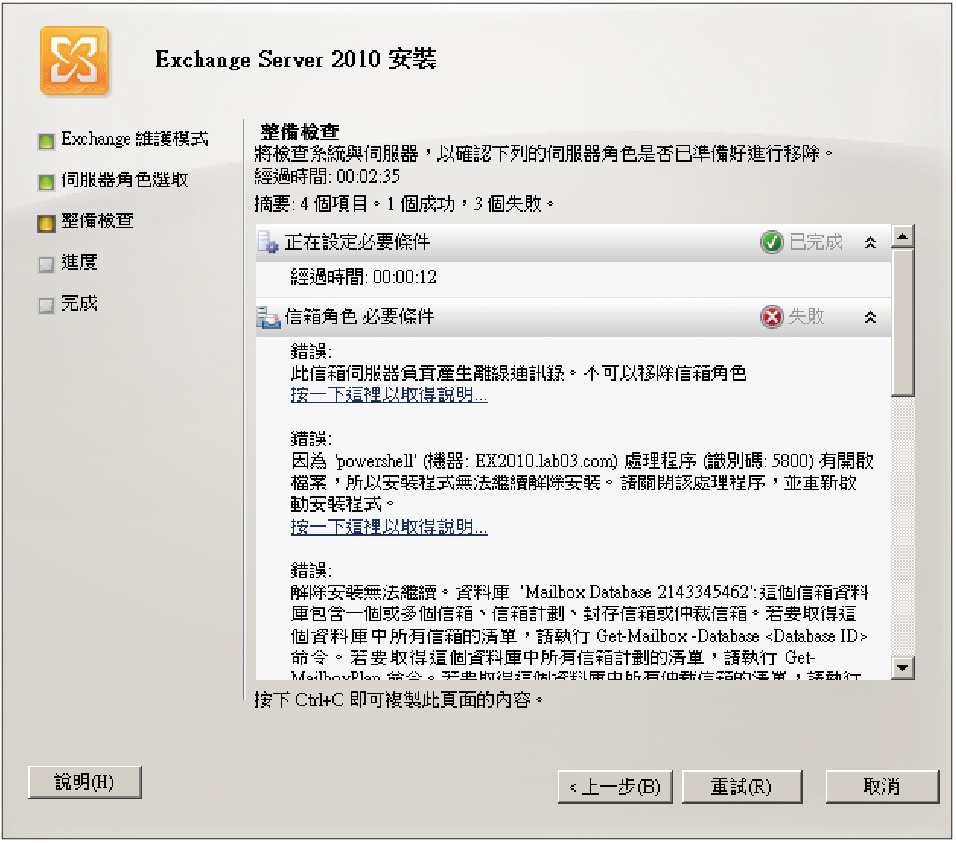
Task: Click the 失敗 status text
Action: (807, 316)
